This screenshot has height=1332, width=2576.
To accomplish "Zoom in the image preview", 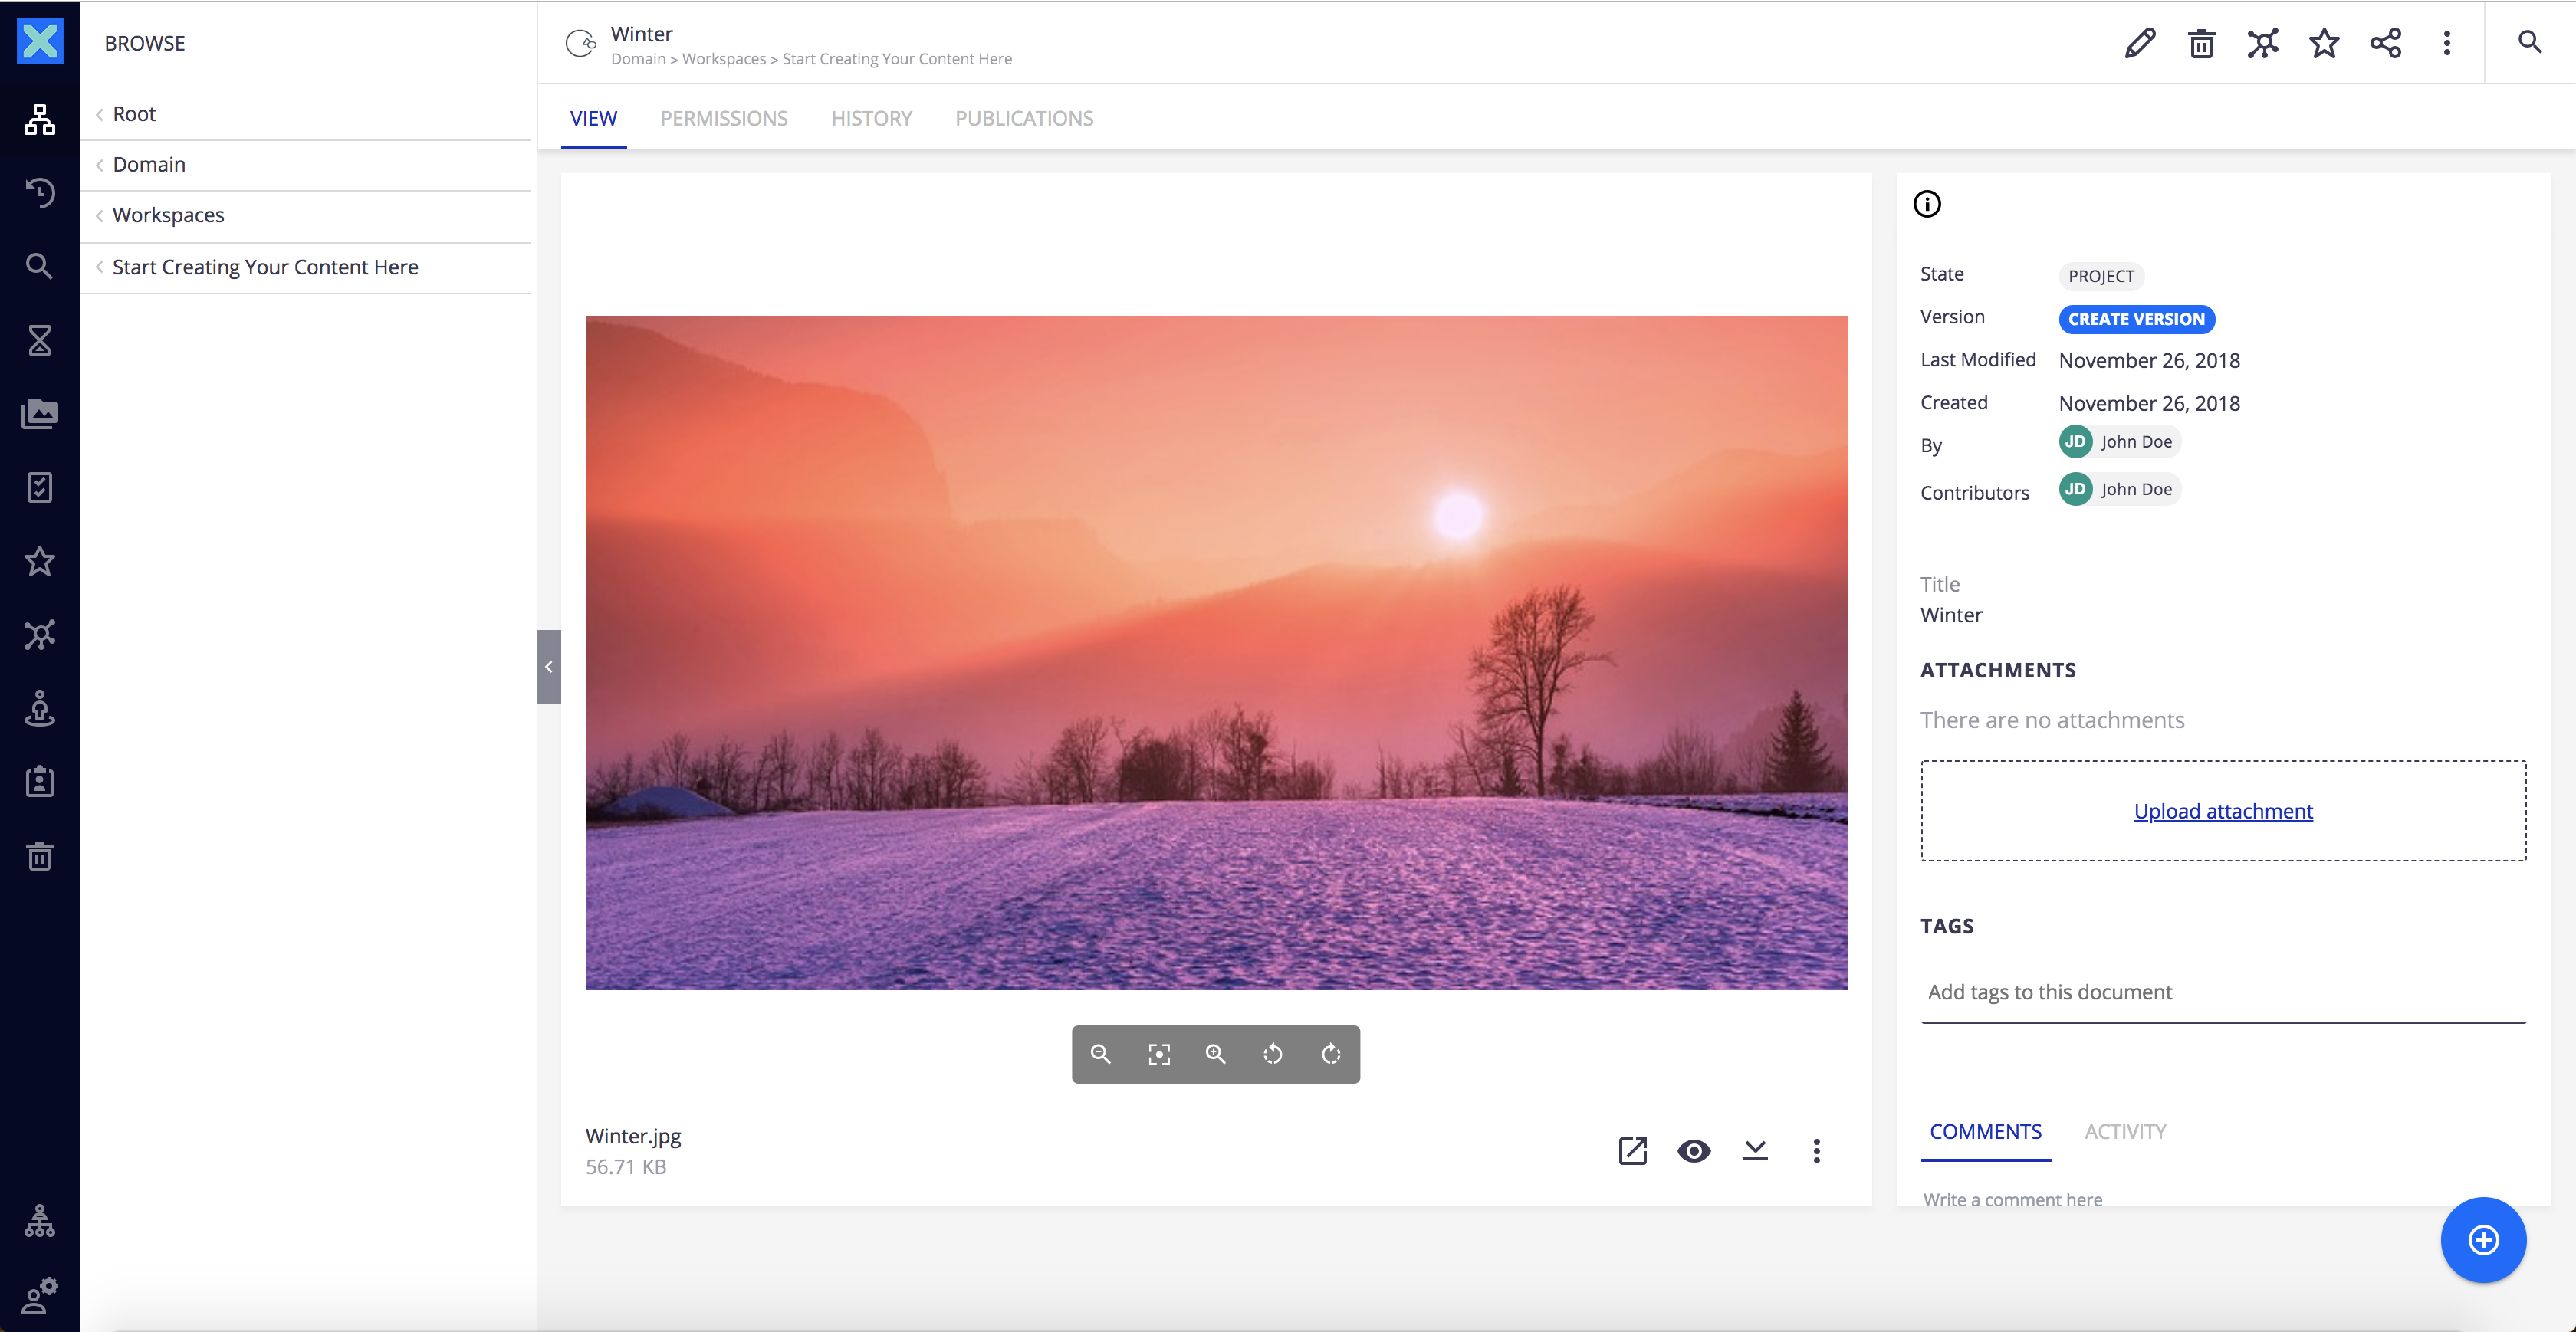I will pos(1216,1054).
